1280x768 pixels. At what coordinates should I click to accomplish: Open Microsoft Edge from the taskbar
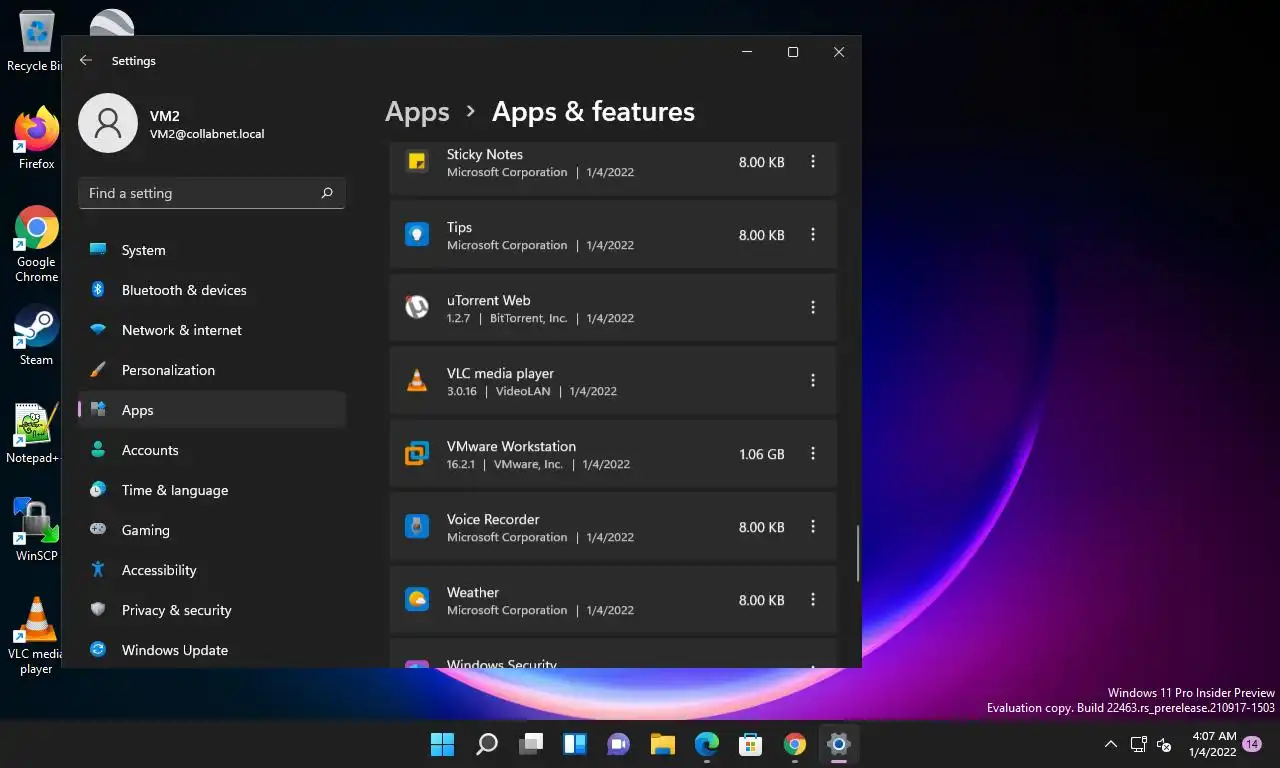707,744
